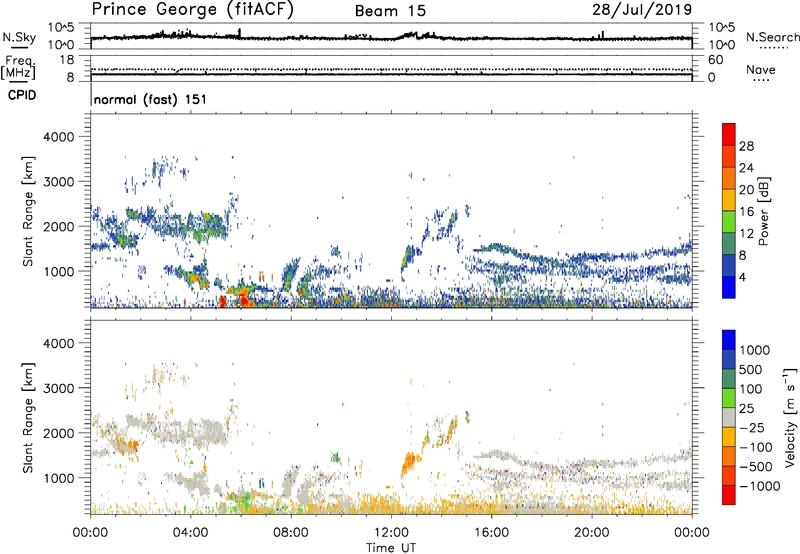Click the gray segment of velocity colorbar
Screen dimensions: 800x554
(729, 418)
